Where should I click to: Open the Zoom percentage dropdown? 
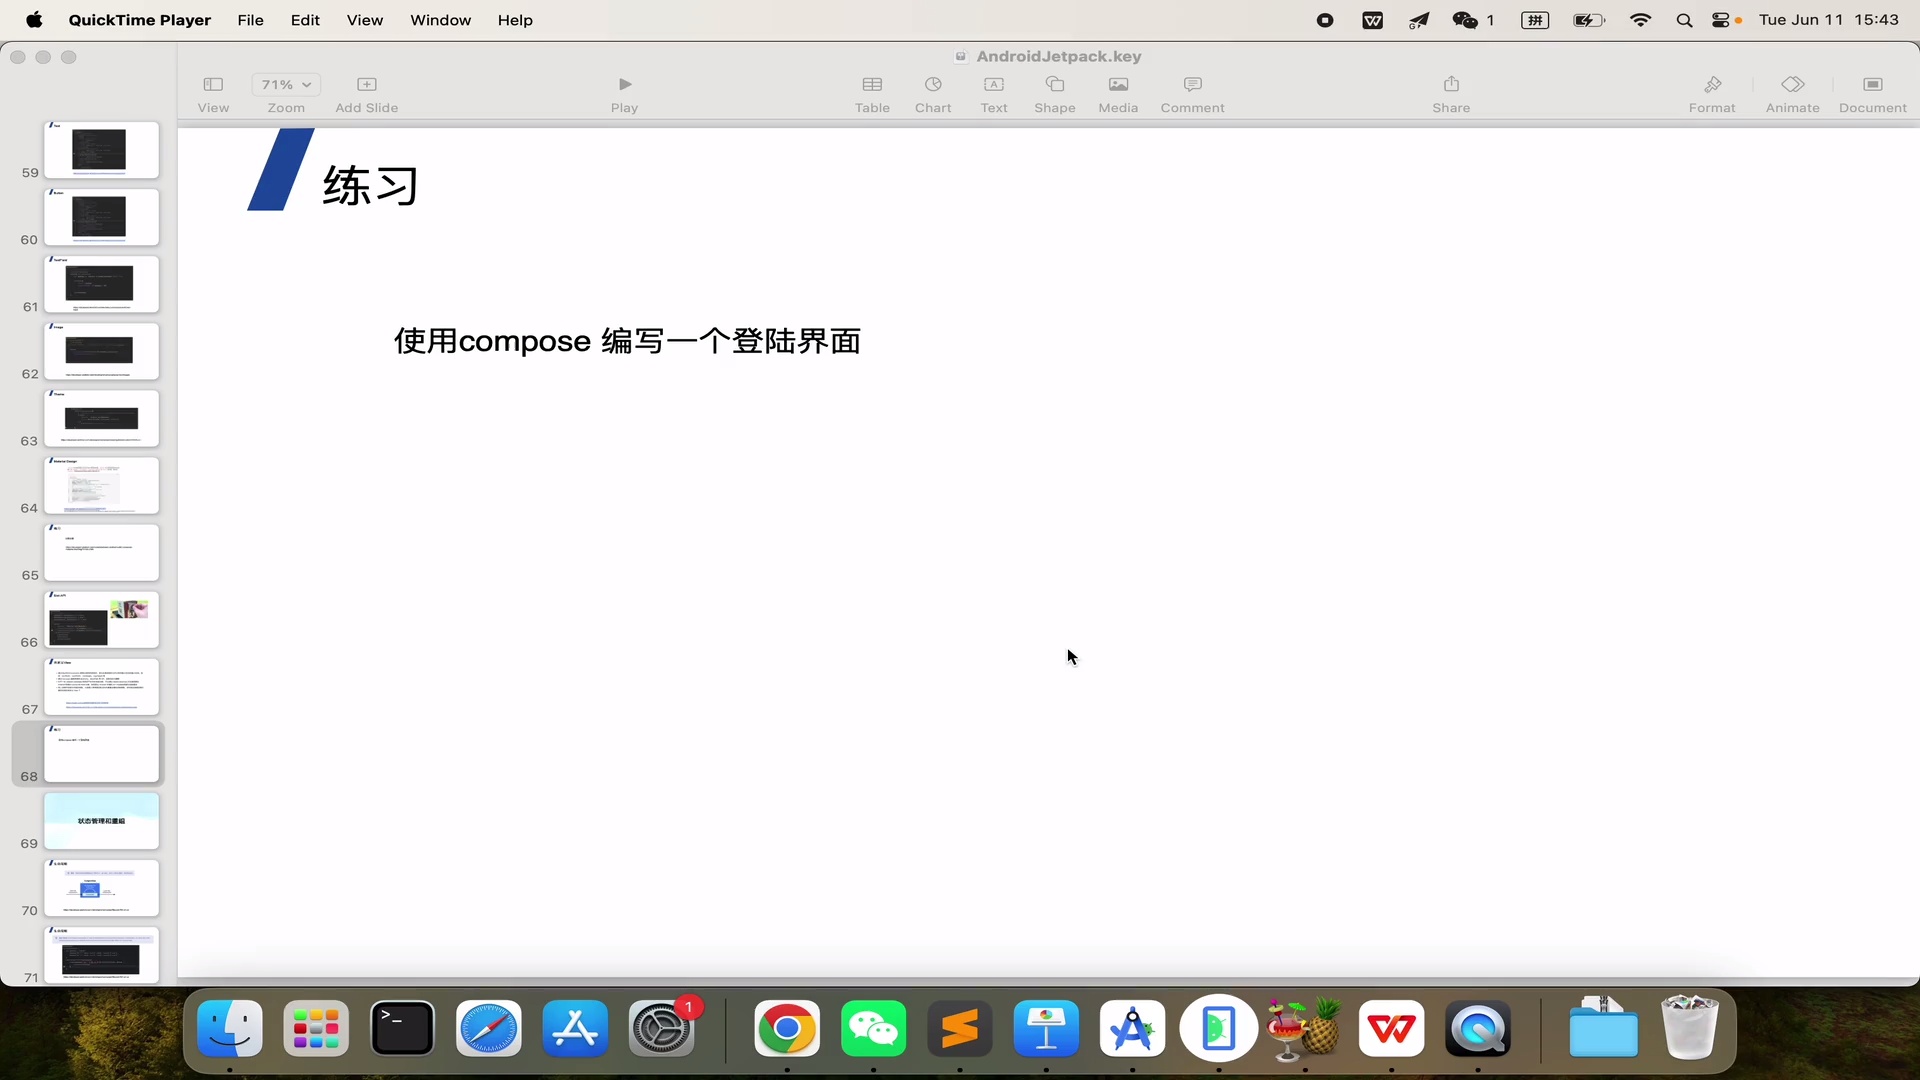click(285, 84)
